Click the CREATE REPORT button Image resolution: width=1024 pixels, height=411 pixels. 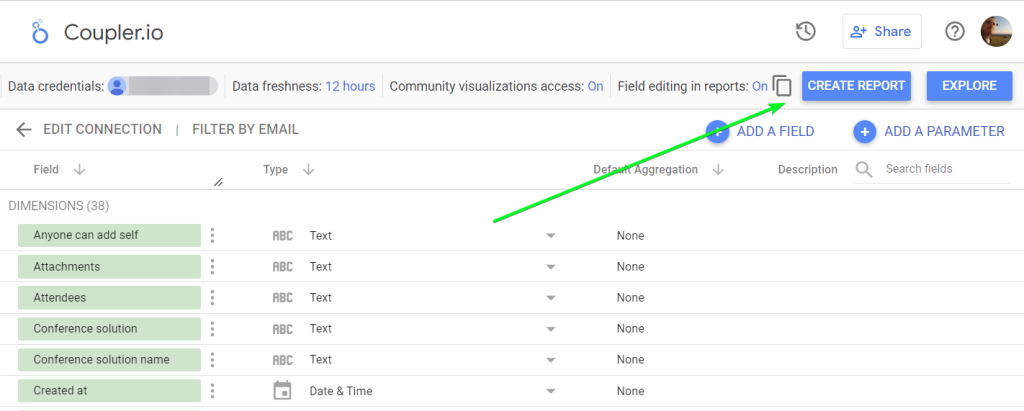click(856, 86)
